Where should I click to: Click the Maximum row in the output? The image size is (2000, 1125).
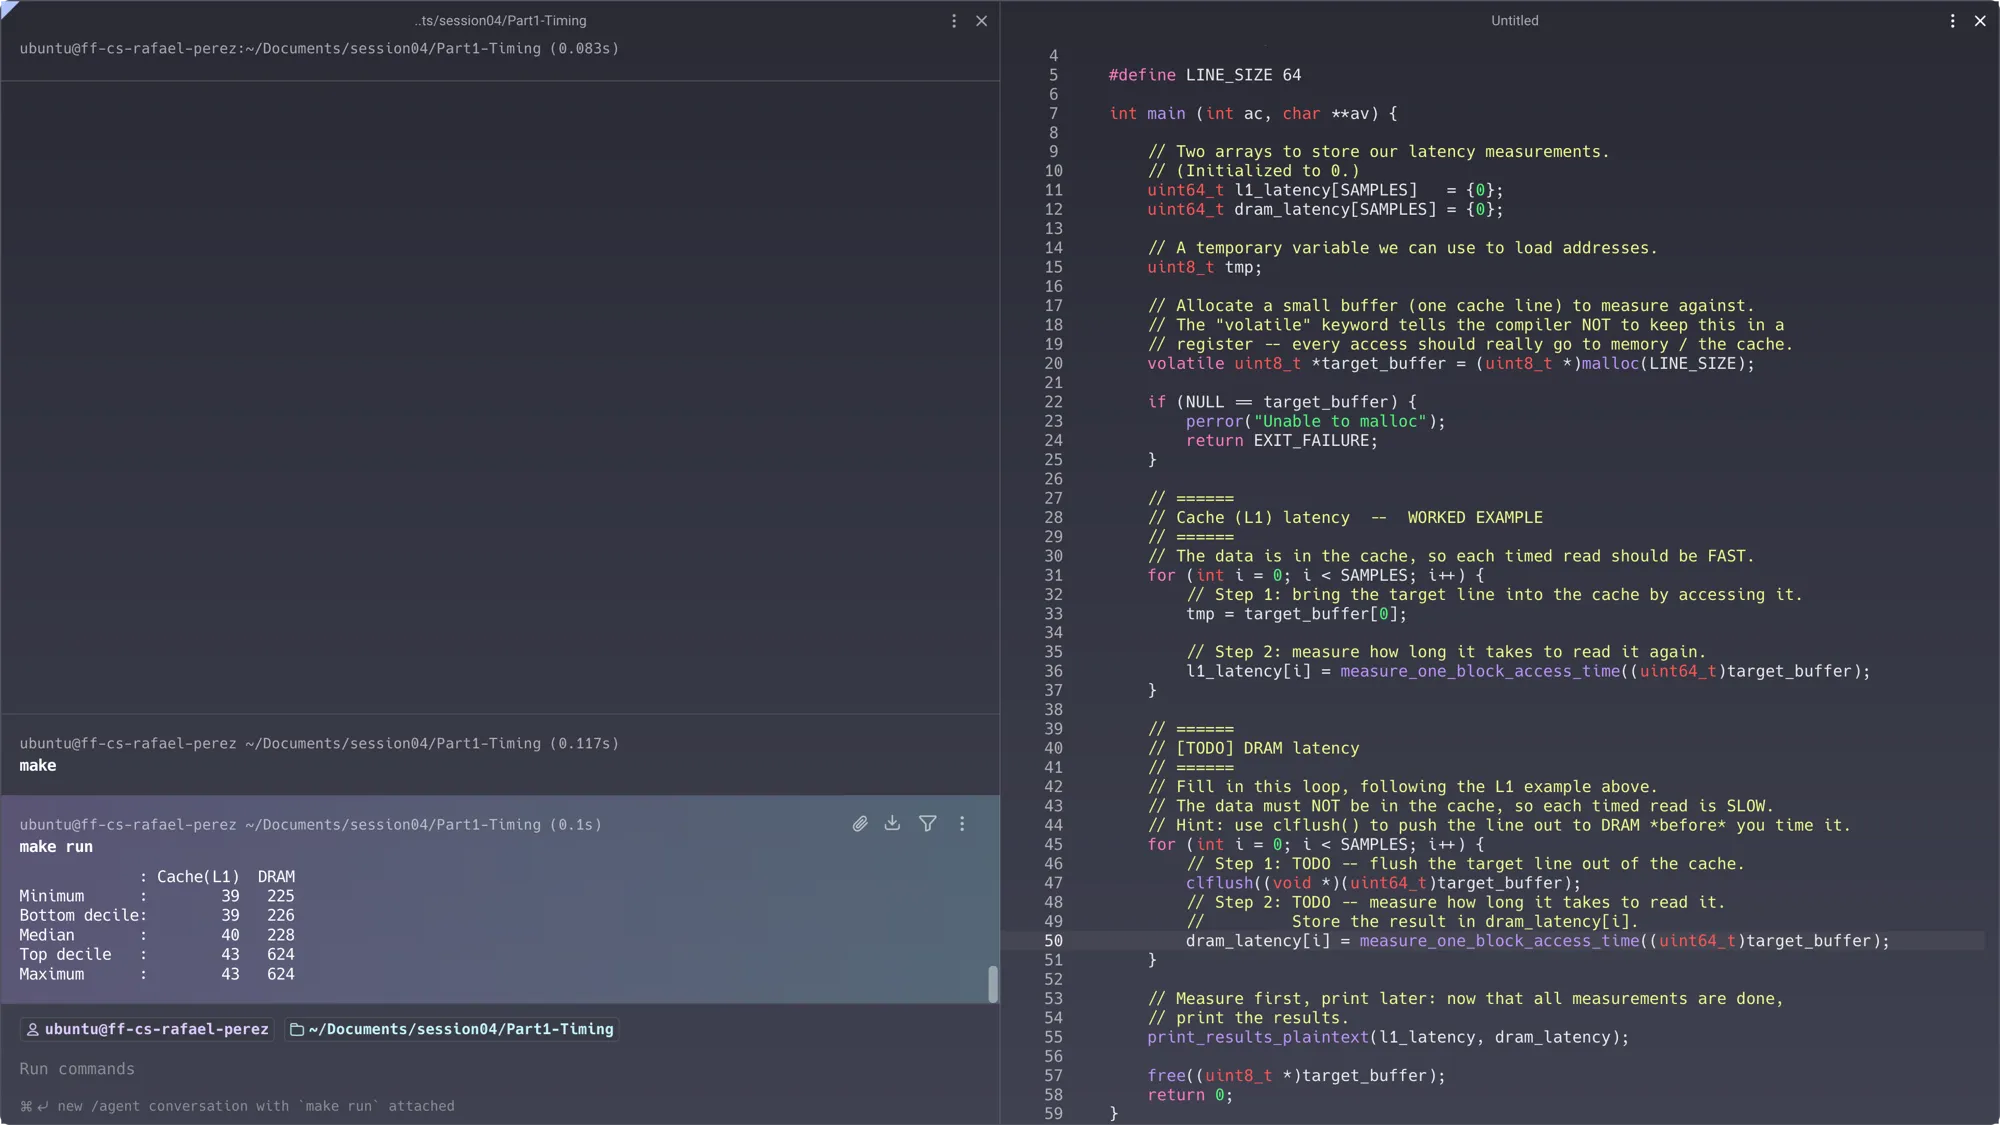(157, 974)
